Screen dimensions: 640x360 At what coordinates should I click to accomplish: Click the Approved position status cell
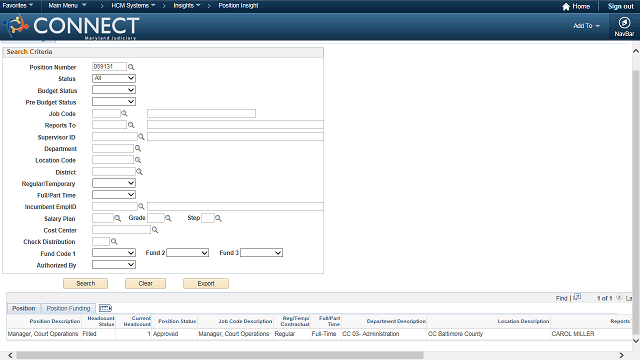click(x=166, y=334)
